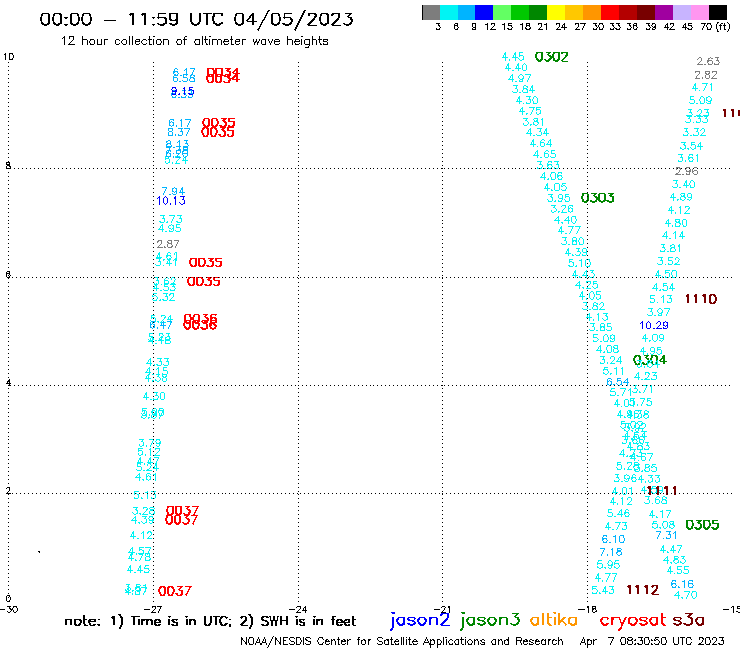Click the -27 longitude axis label
The height and width of the screenshot is (650, 740).
tap(153, 609)
